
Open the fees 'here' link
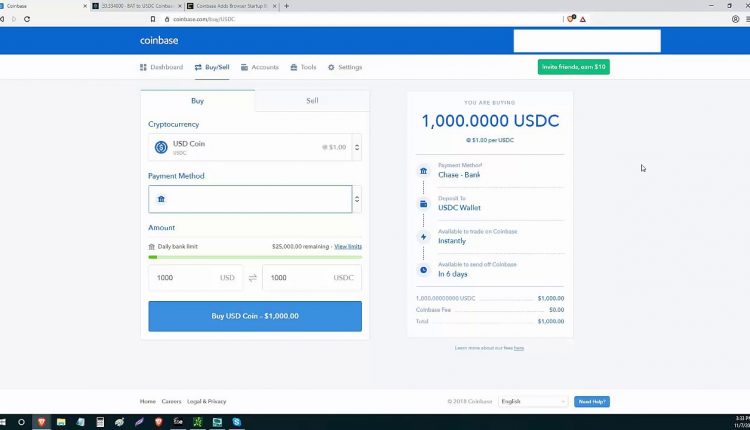(519, 348)
